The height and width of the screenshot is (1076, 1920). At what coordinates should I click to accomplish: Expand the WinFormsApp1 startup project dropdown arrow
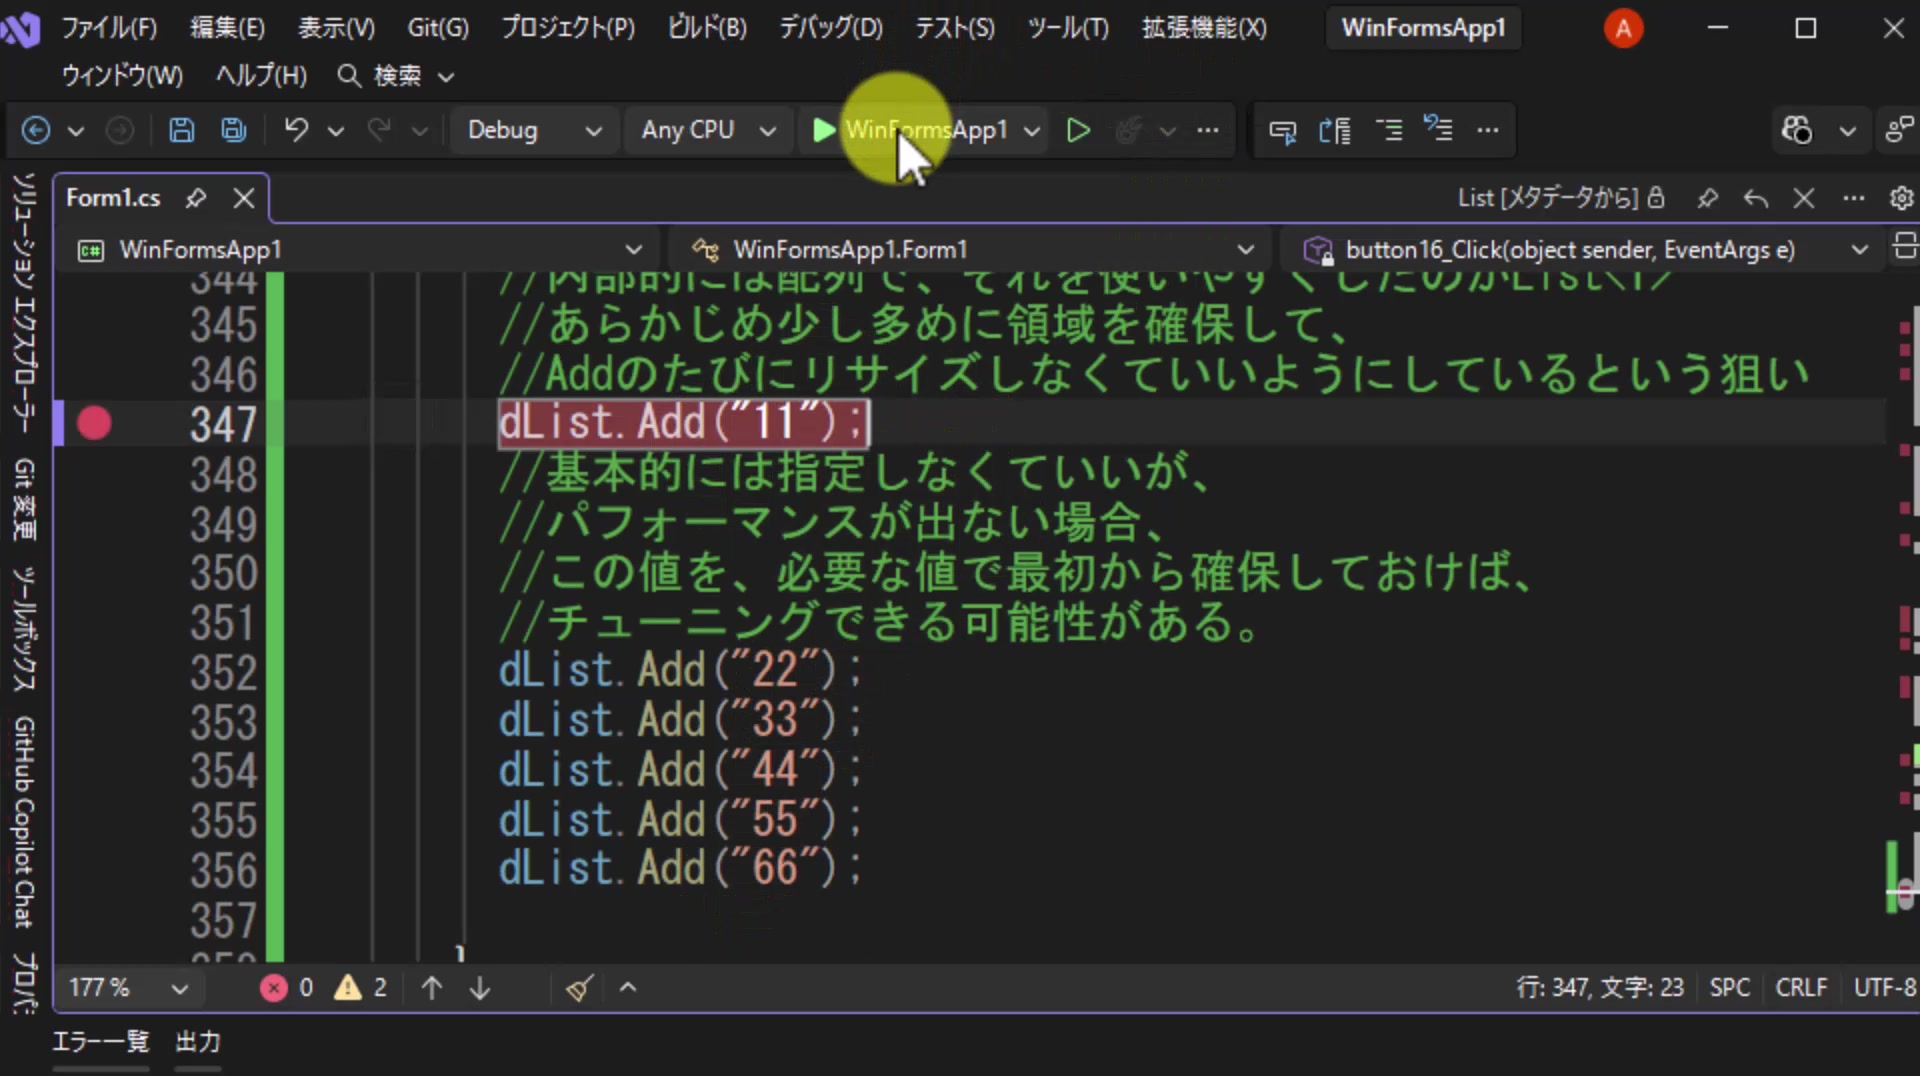1032,131
